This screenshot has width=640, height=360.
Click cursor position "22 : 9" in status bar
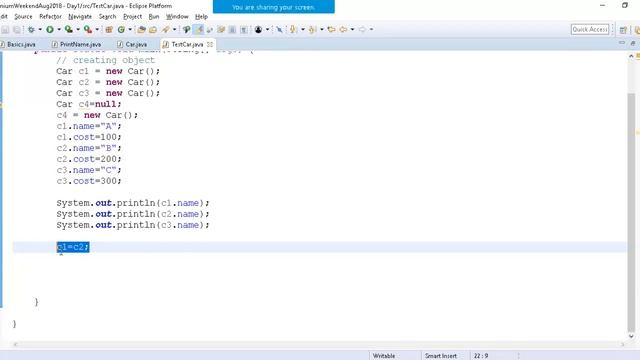[481, 356]
